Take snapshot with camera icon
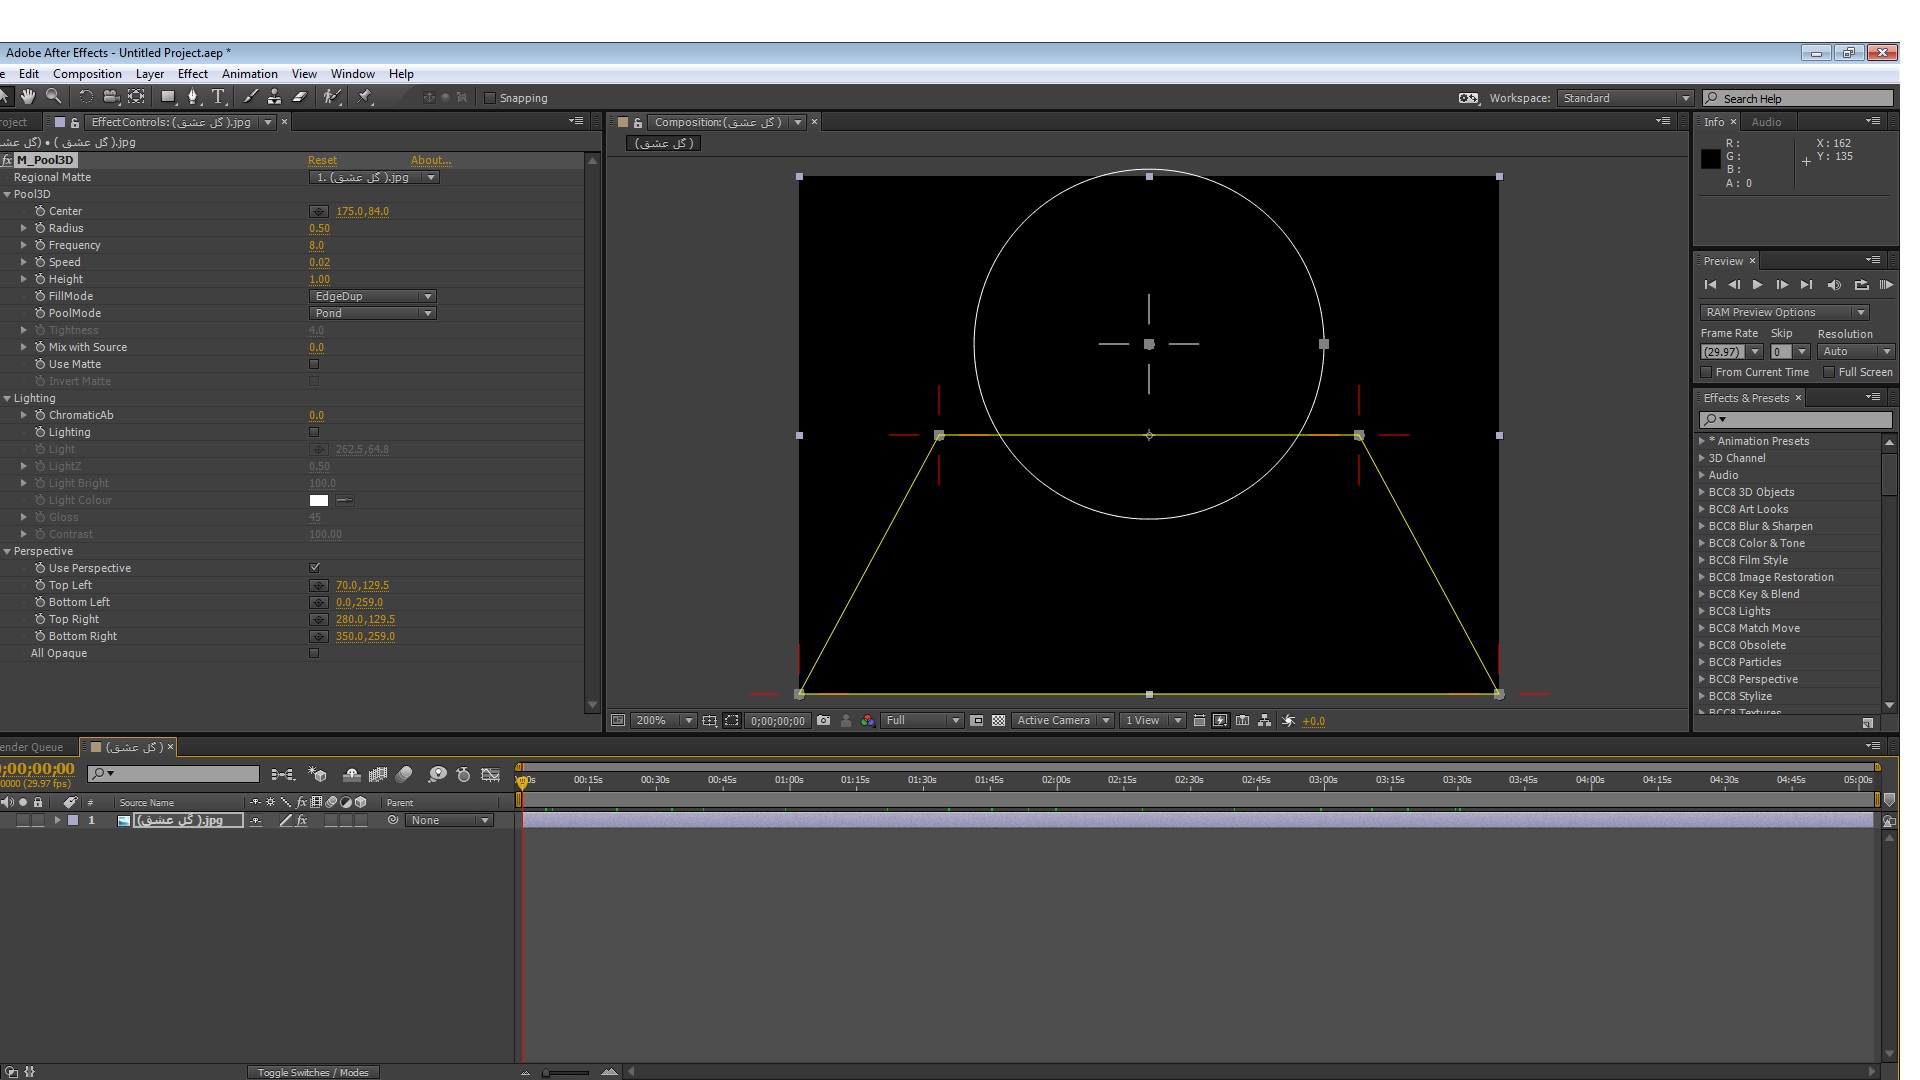Screen dimensions: 1920x1080 pyautogui.click(x=823, y=720)
